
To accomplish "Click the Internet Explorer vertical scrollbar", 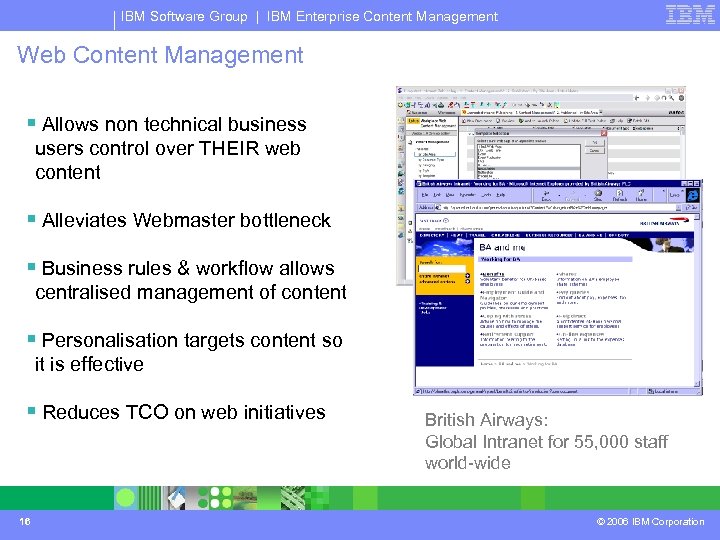I will (697, 300).
